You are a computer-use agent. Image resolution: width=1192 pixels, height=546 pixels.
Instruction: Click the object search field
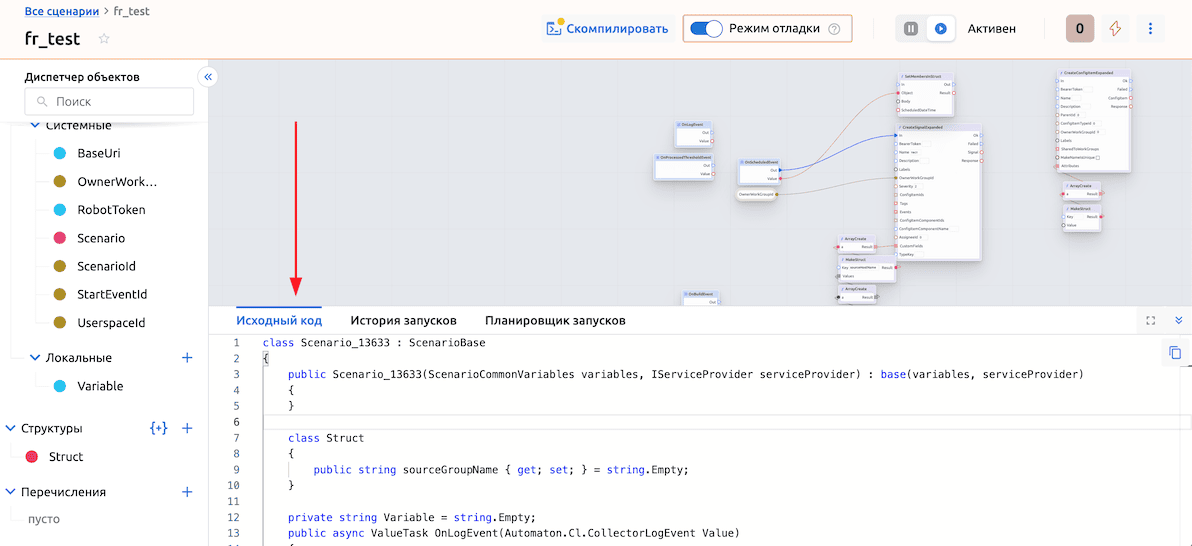click(109, 101)
